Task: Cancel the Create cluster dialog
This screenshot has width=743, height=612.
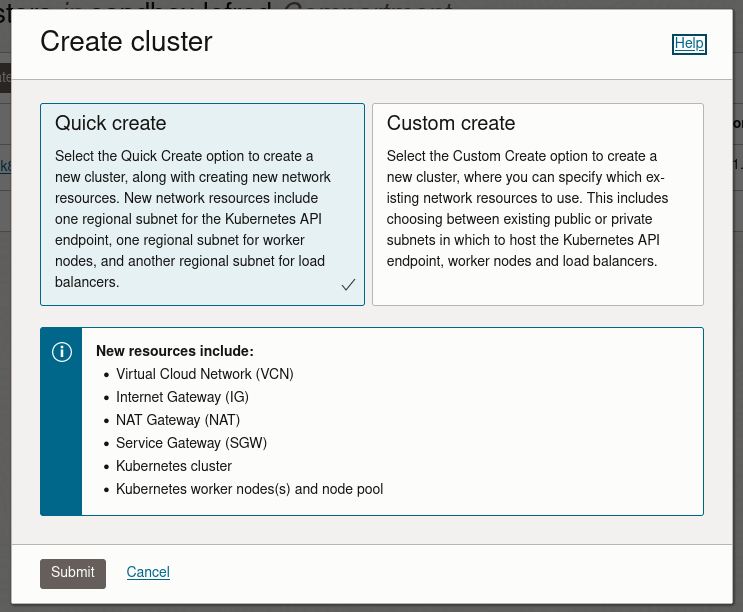Action: (x=148, y=572)
